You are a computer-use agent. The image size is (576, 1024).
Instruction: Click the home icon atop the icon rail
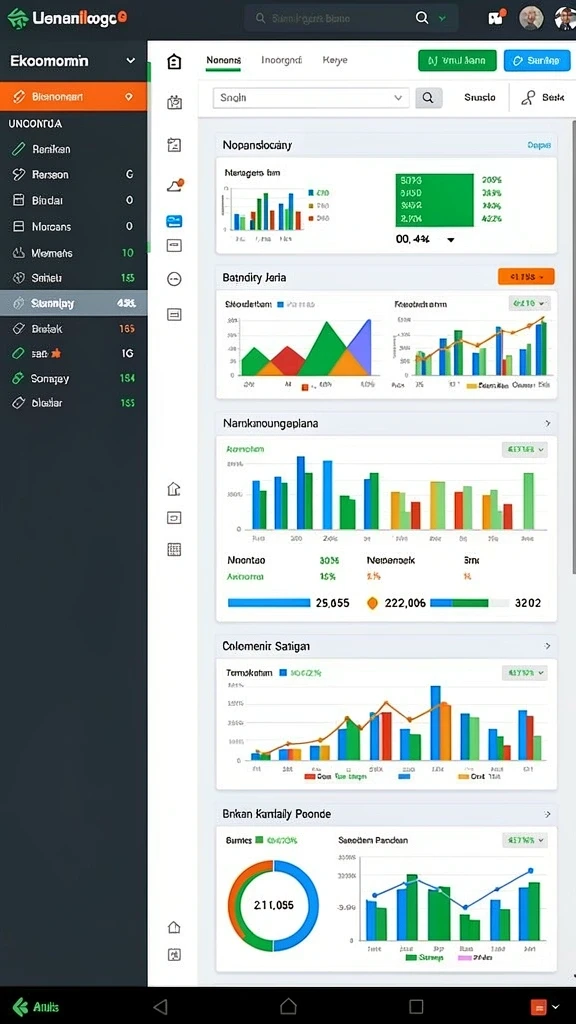(x=174, y=62)
